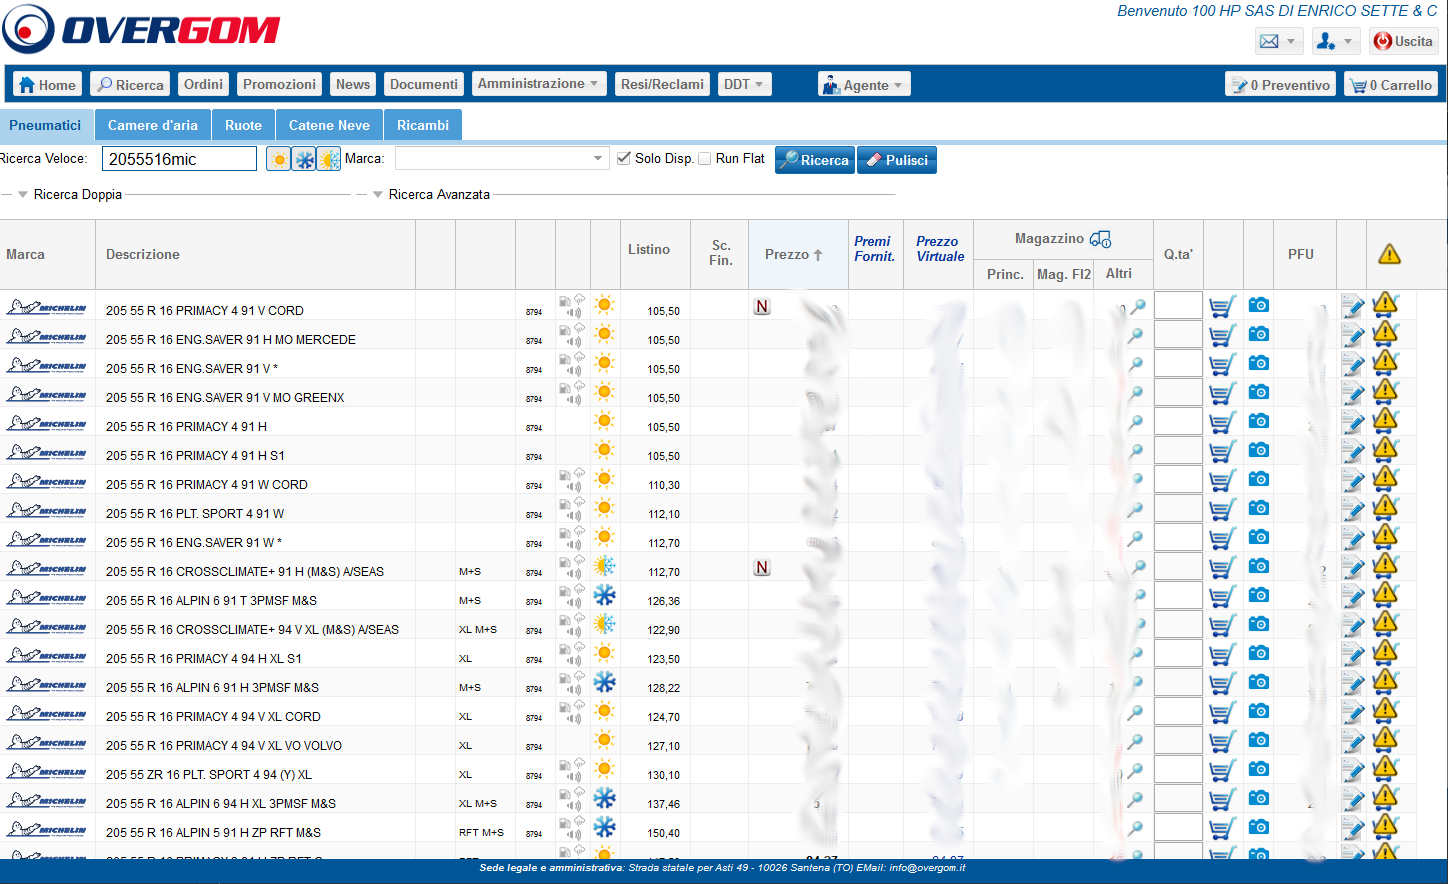View photo of ENG.SAVER 91 H MO MERCEDE
Screen dimensions: 1448x884
tap(1259, 333)
